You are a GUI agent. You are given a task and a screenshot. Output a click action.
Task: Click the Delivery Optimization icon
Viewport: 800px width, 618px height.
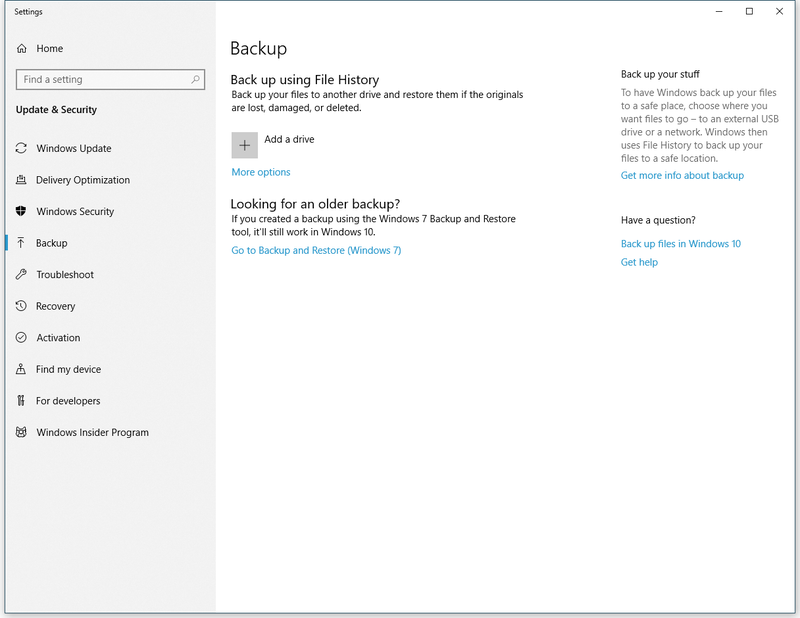point(21,180)
